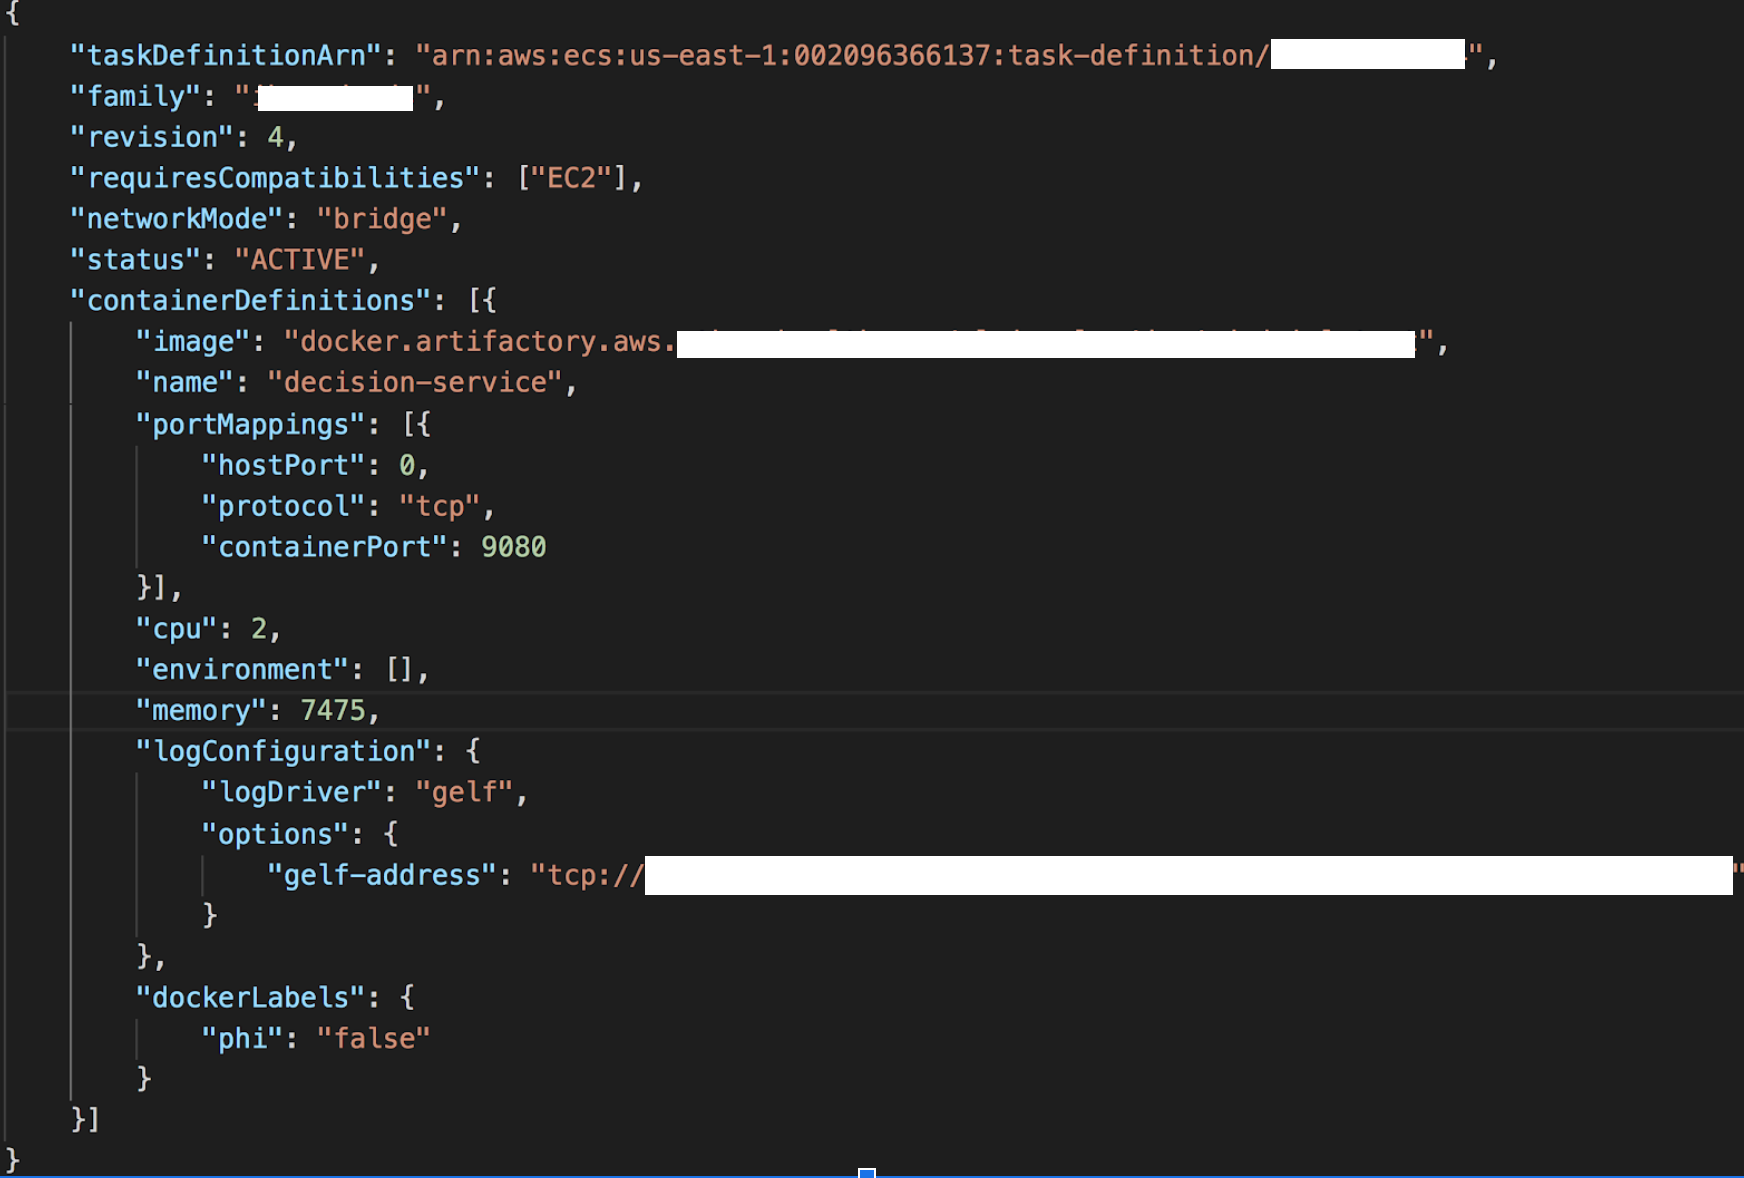Click the memory value 7475
This screenshot has height=1178, width=1744.
coord(333,711)
